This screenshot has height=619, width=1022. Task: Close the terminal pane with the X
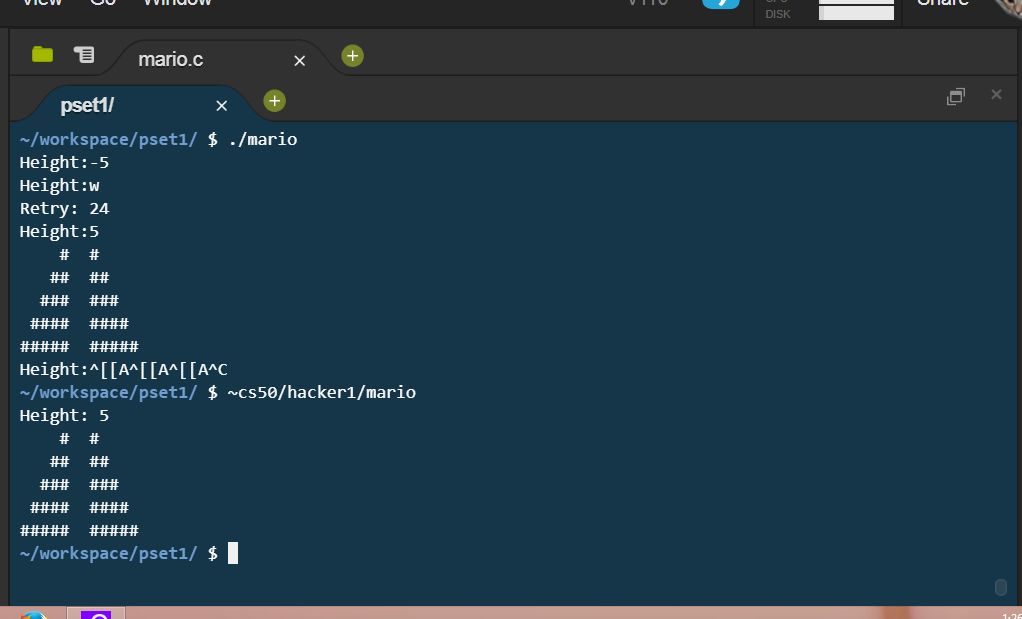coord(996,94)
